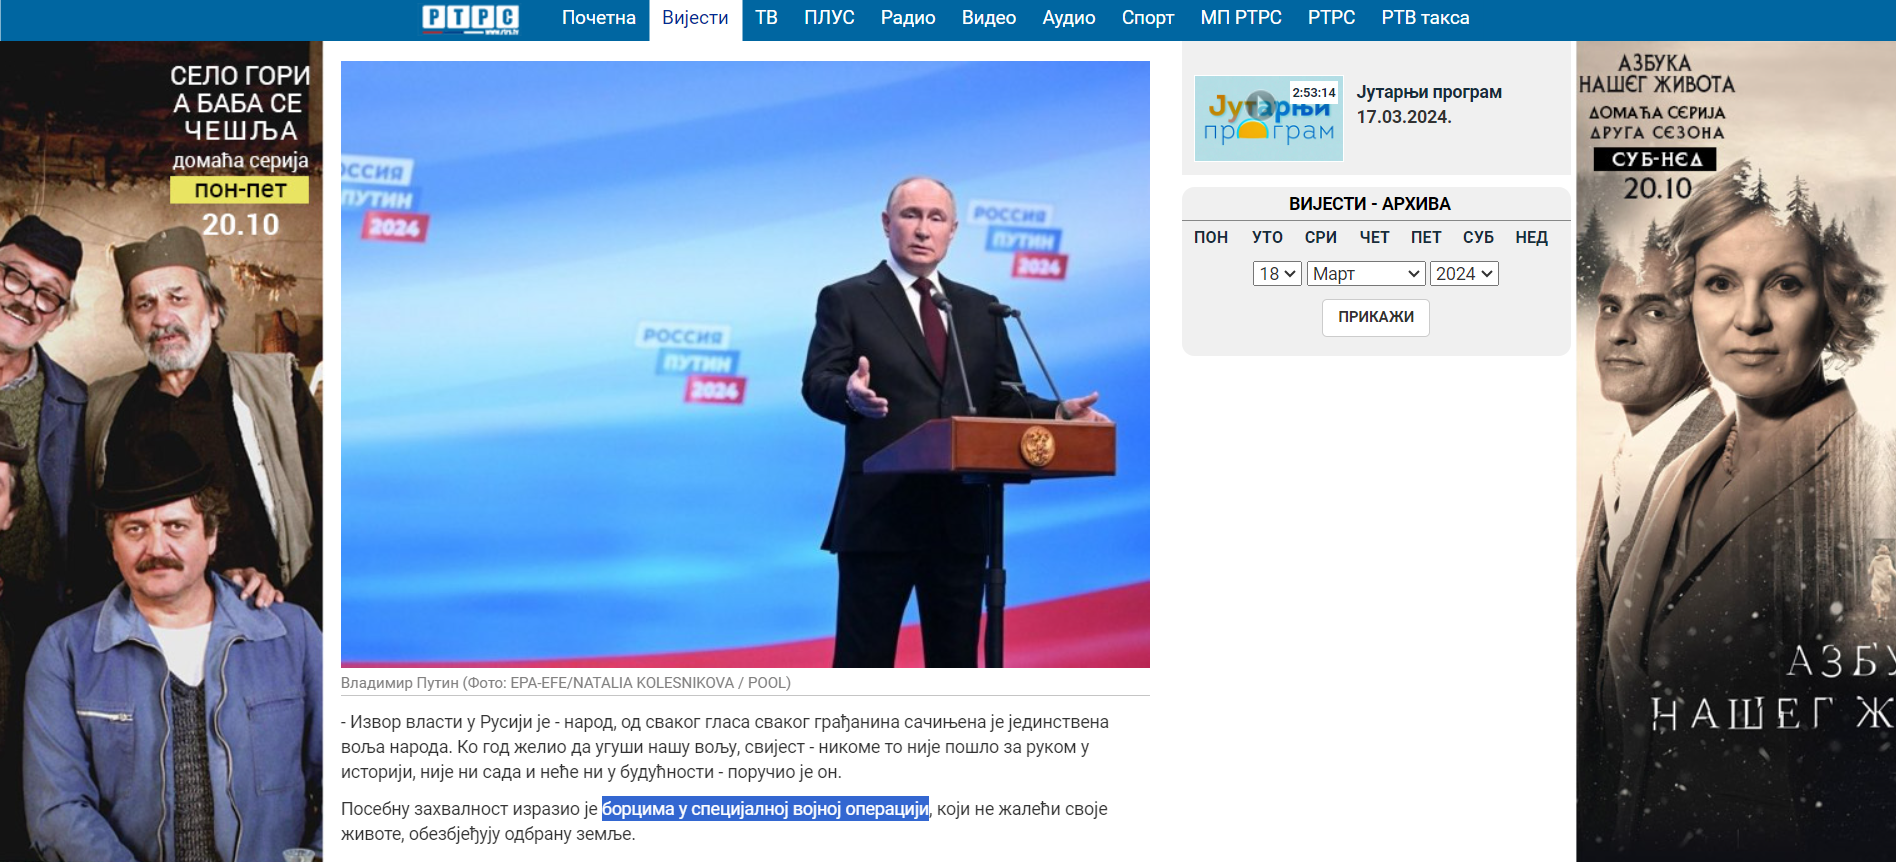Expand the year dropdown showing 2024
This screenshot has width=1896, height=862.
(1464, 274)
